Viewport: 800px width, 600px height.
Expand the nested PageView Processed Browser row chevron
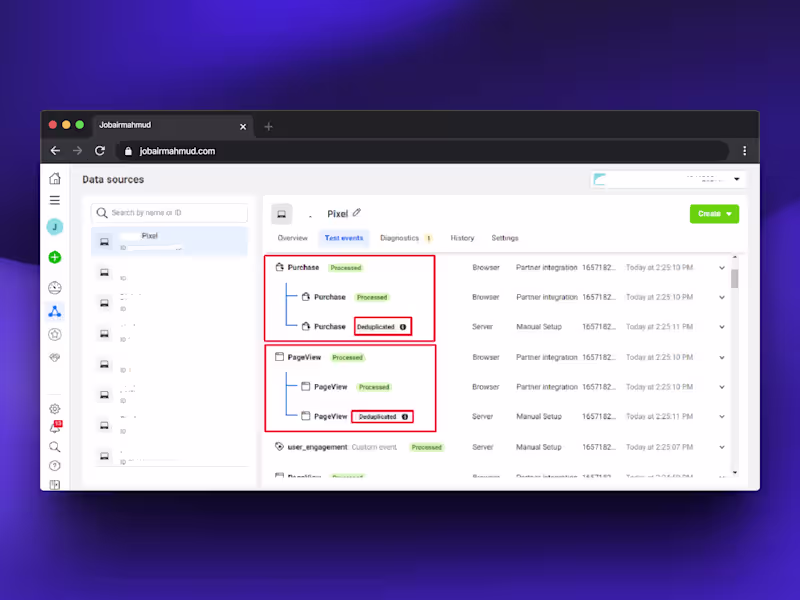tap(722, 387)
